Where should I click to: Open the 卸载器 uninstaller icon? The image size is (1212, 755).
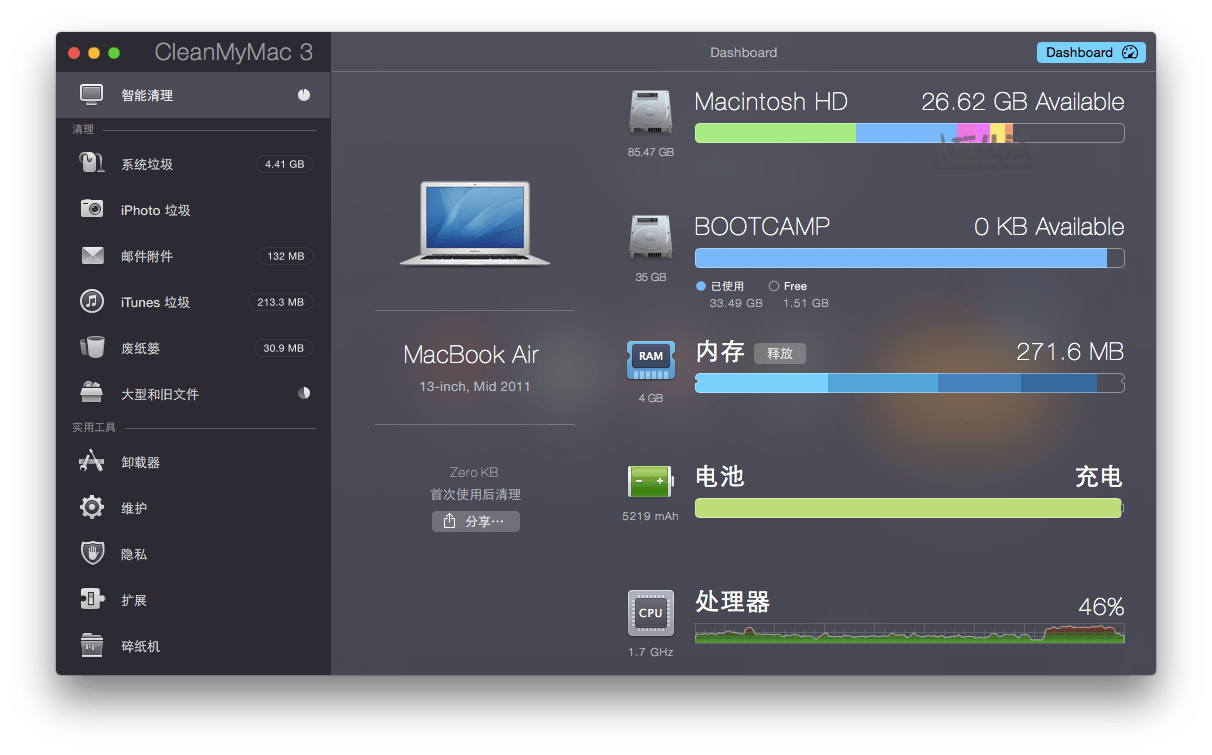[x=92, y=462]
